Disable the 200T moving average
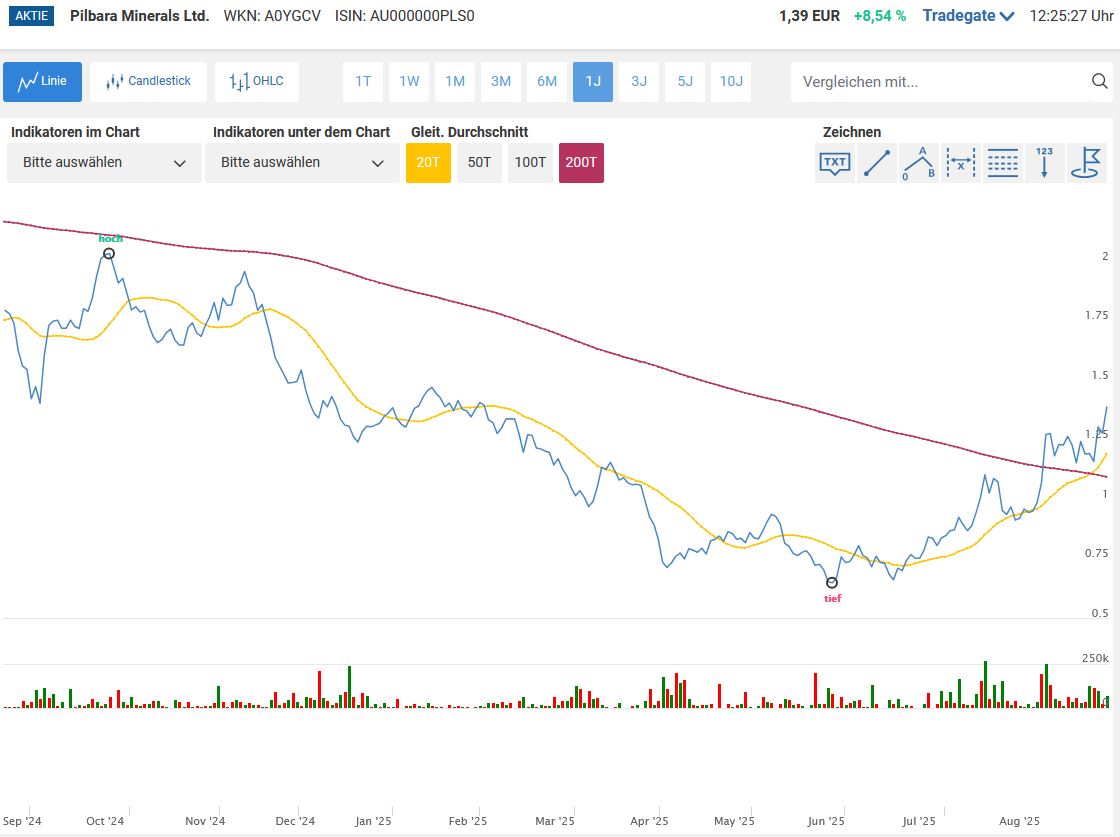Screen dimensions: 1120x837 pos(581,163)
